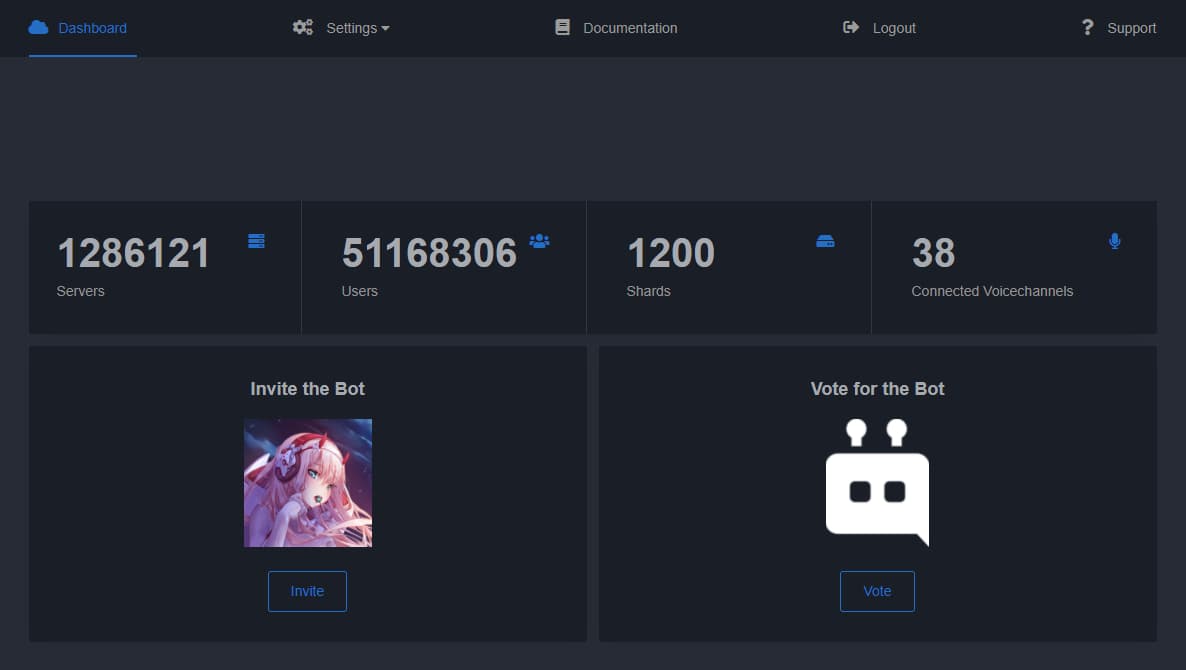The height and width of the screenshot is (670, 1186).
Task: Expand the Settings dropdown caret
Action: tap(386, 29)
